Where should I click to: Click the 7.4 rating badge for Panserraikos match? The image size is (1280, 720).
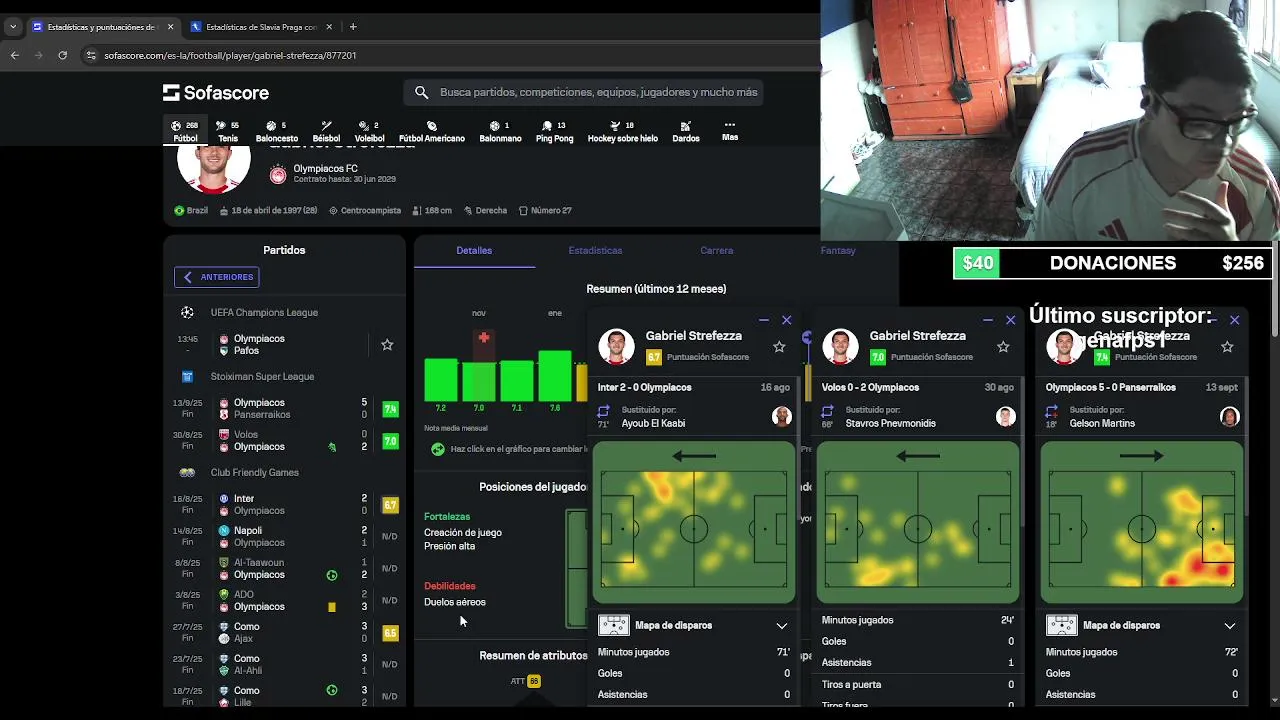[x=390, y=409]
